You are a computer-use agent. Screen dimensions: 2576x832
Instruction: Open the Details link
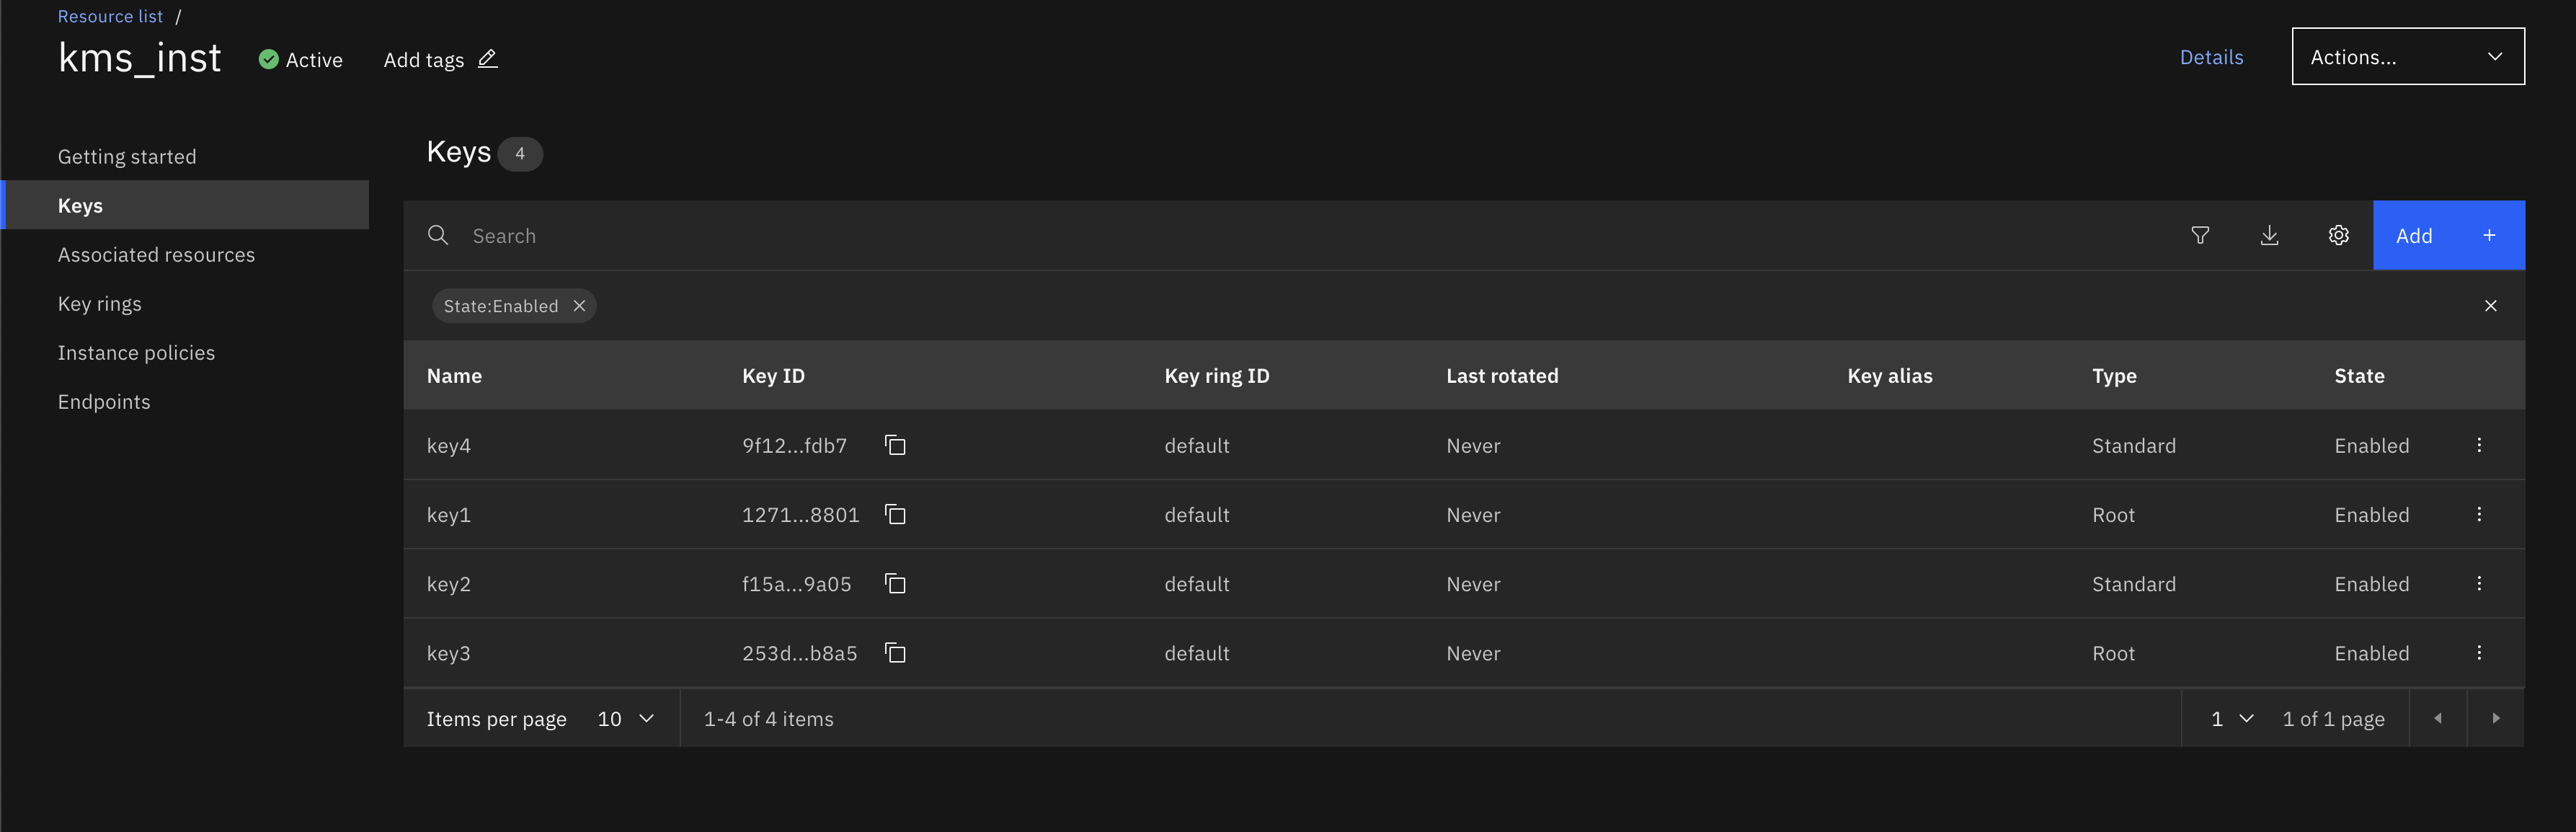point(2211,57)
